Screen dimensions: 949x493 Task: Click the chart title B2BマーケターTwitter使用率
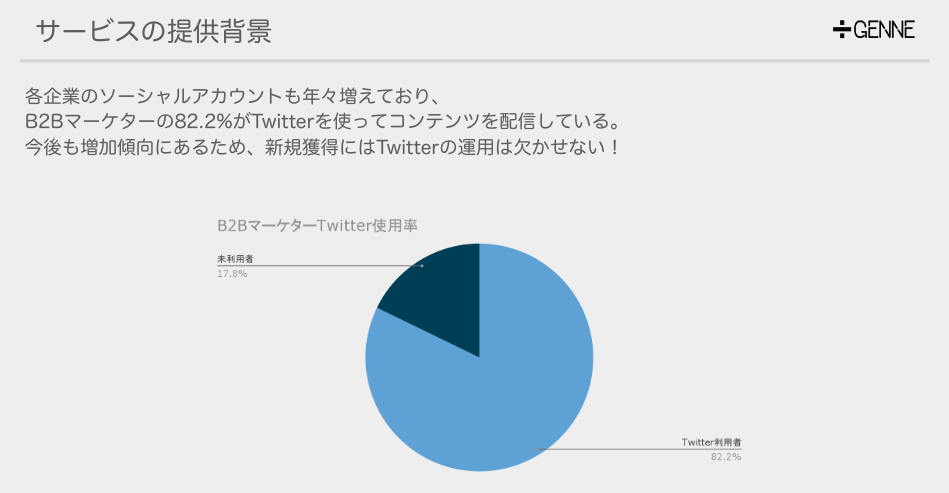[317, 225]
